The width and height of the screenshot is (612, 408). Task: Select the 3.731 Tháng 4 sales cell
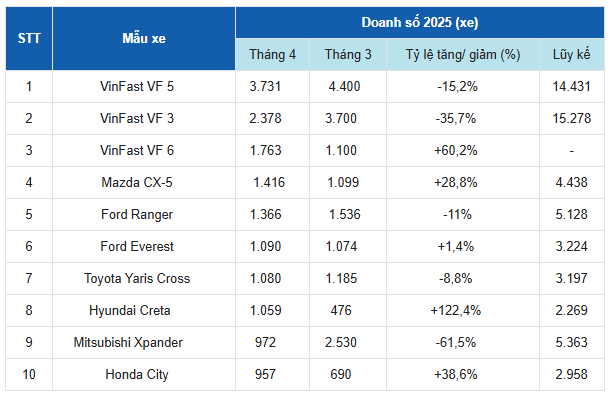(x=272, y=86)
